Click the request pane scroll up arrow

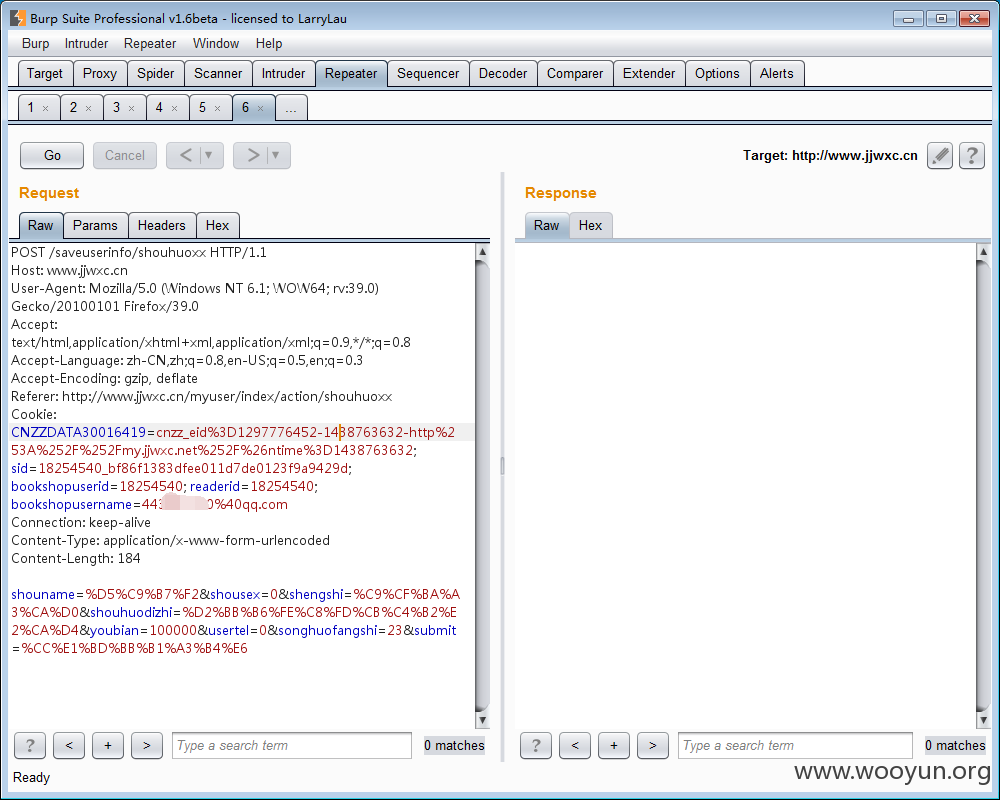click(x=483, y=251)
